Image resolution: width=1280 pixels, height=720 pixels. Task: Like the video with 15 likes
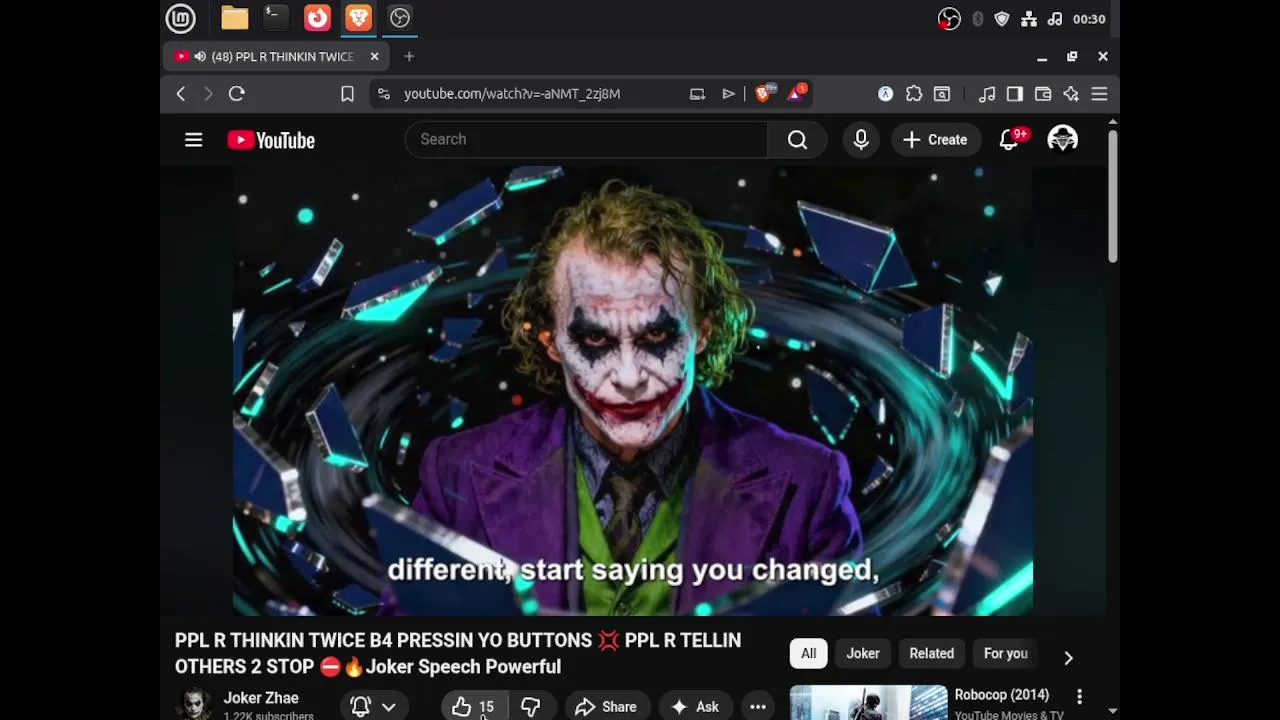474,707
